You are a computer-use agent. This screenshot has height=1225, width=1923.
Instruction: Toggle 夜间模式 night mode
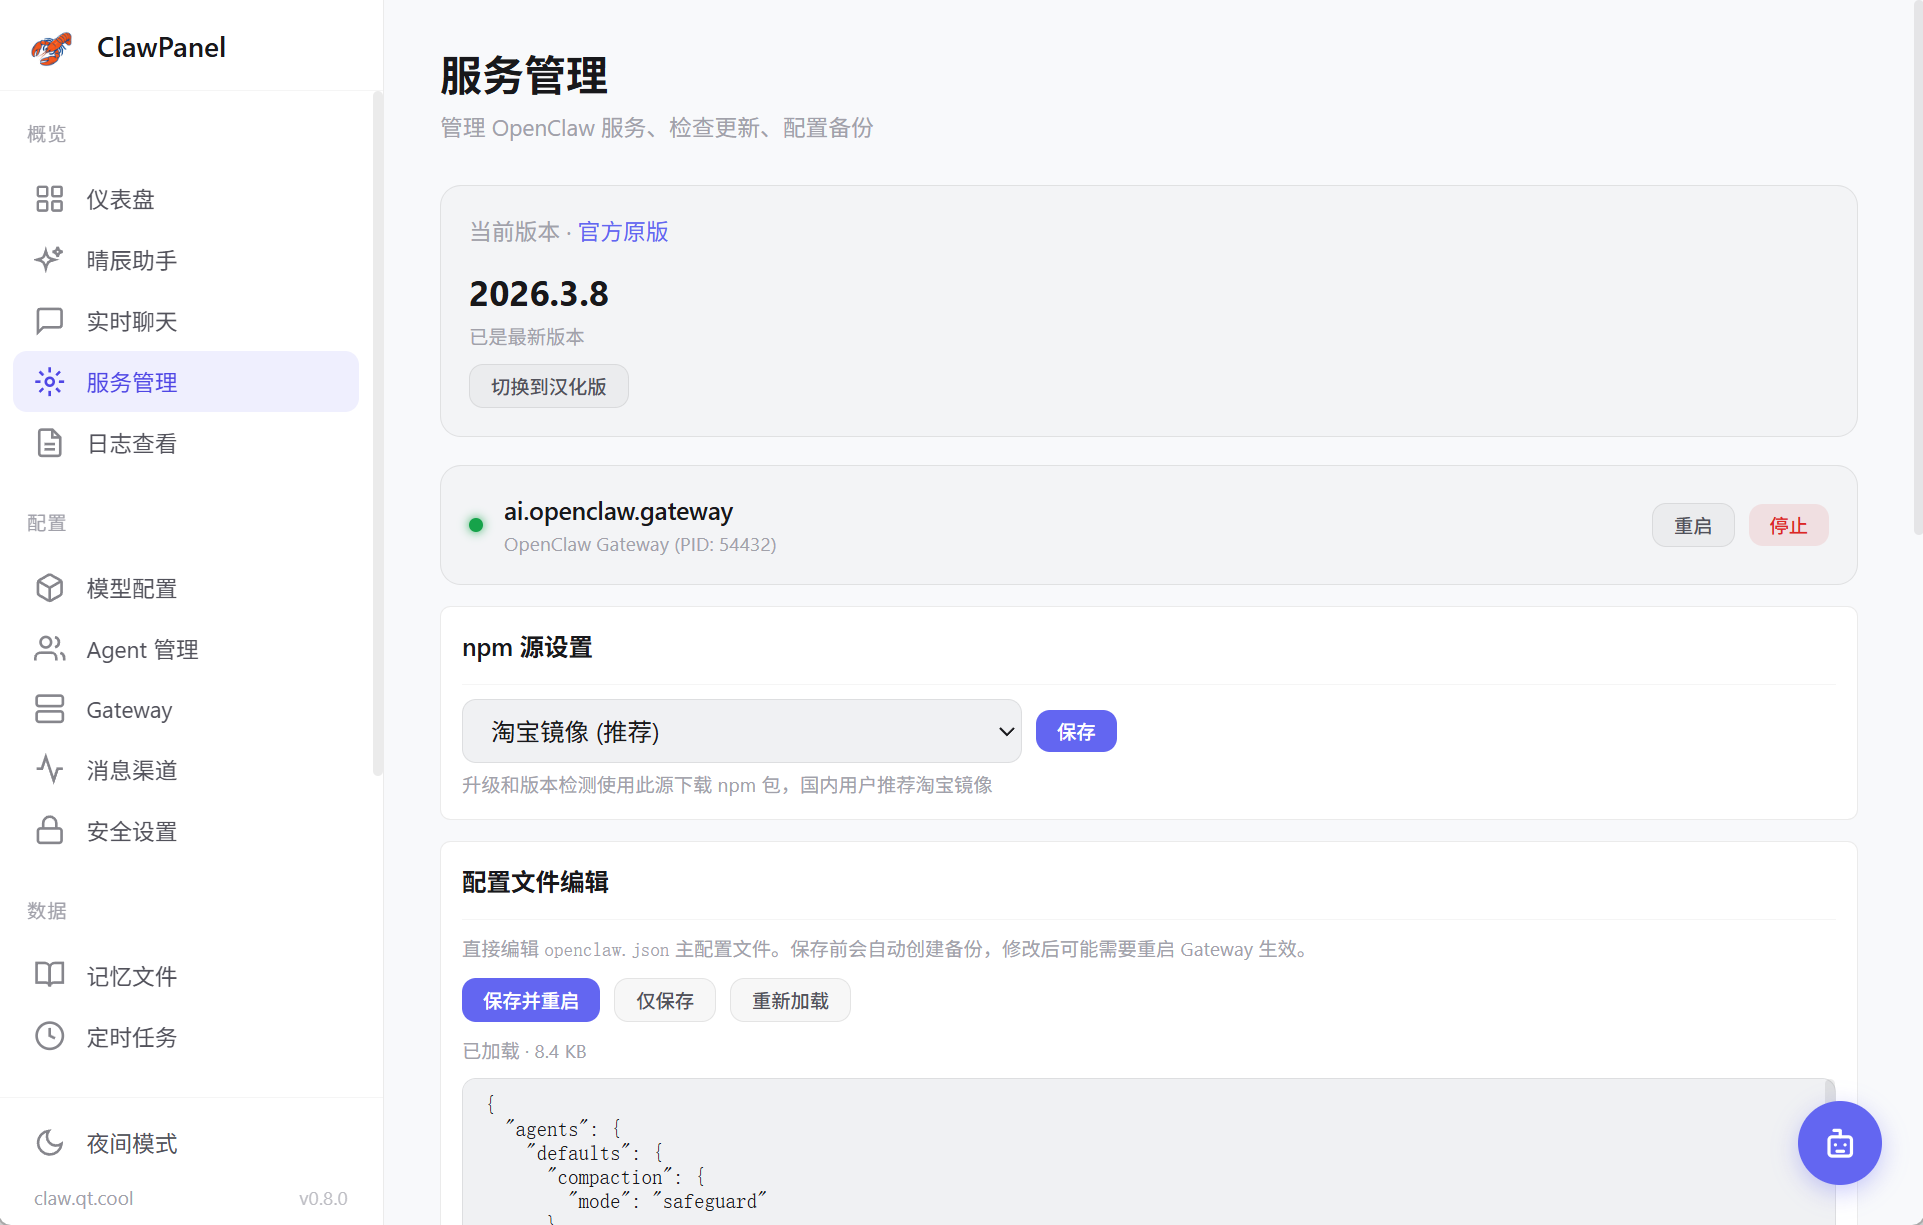pyautogui.click(x=50, y=1143)
